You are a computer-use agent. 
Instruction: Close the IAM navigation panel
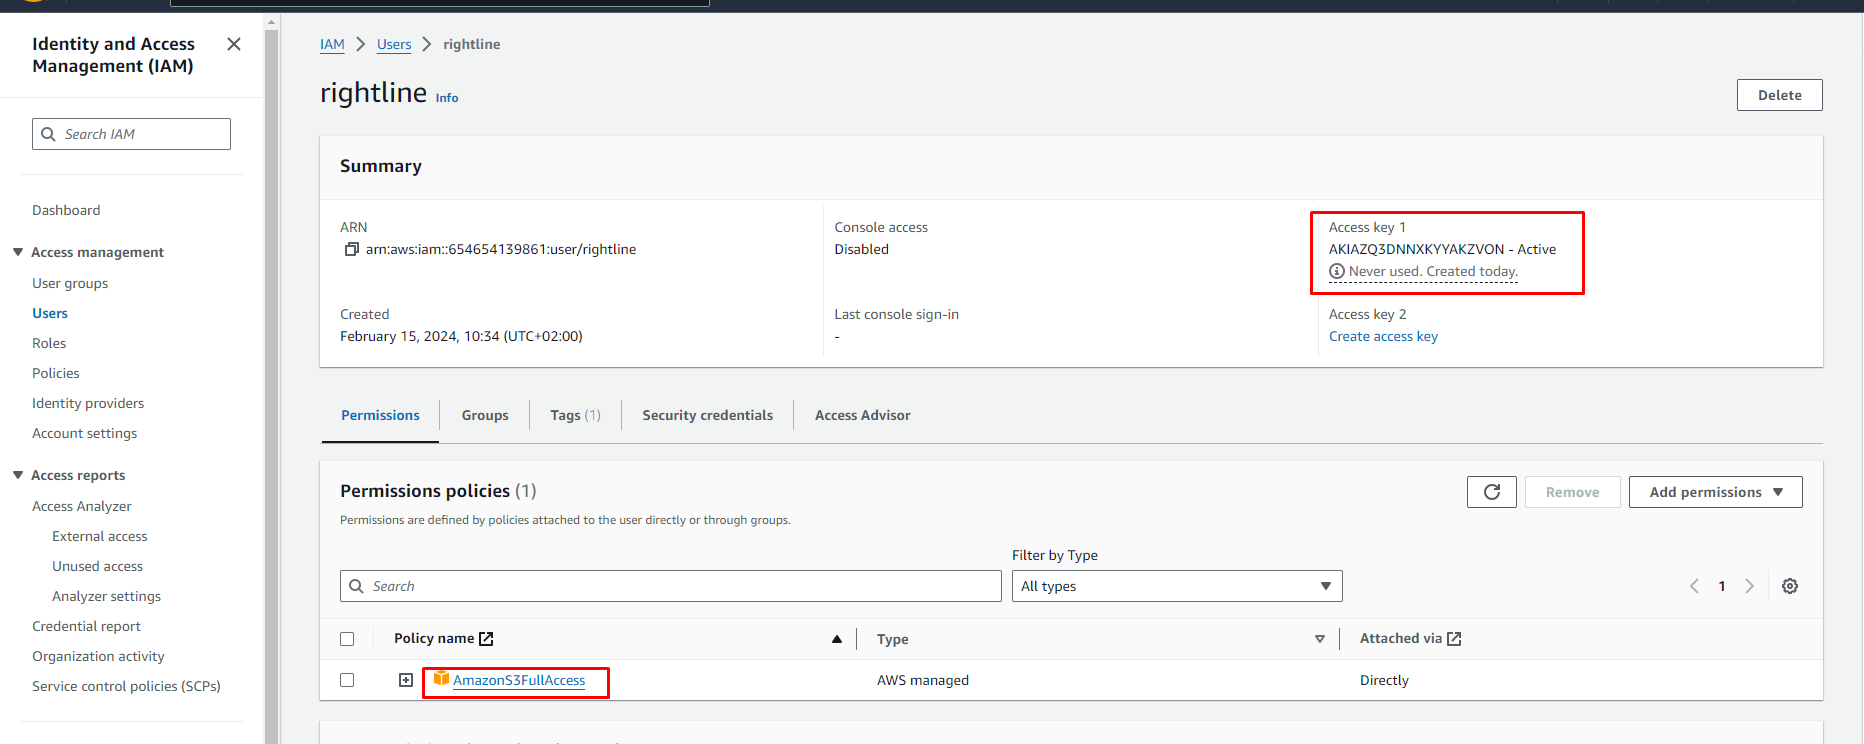(x=234, y=44)
